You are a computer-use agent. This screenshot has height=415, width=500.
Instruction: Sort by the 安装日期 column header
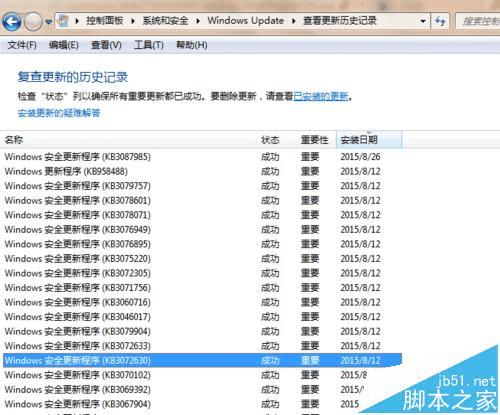tap(369, 140)
